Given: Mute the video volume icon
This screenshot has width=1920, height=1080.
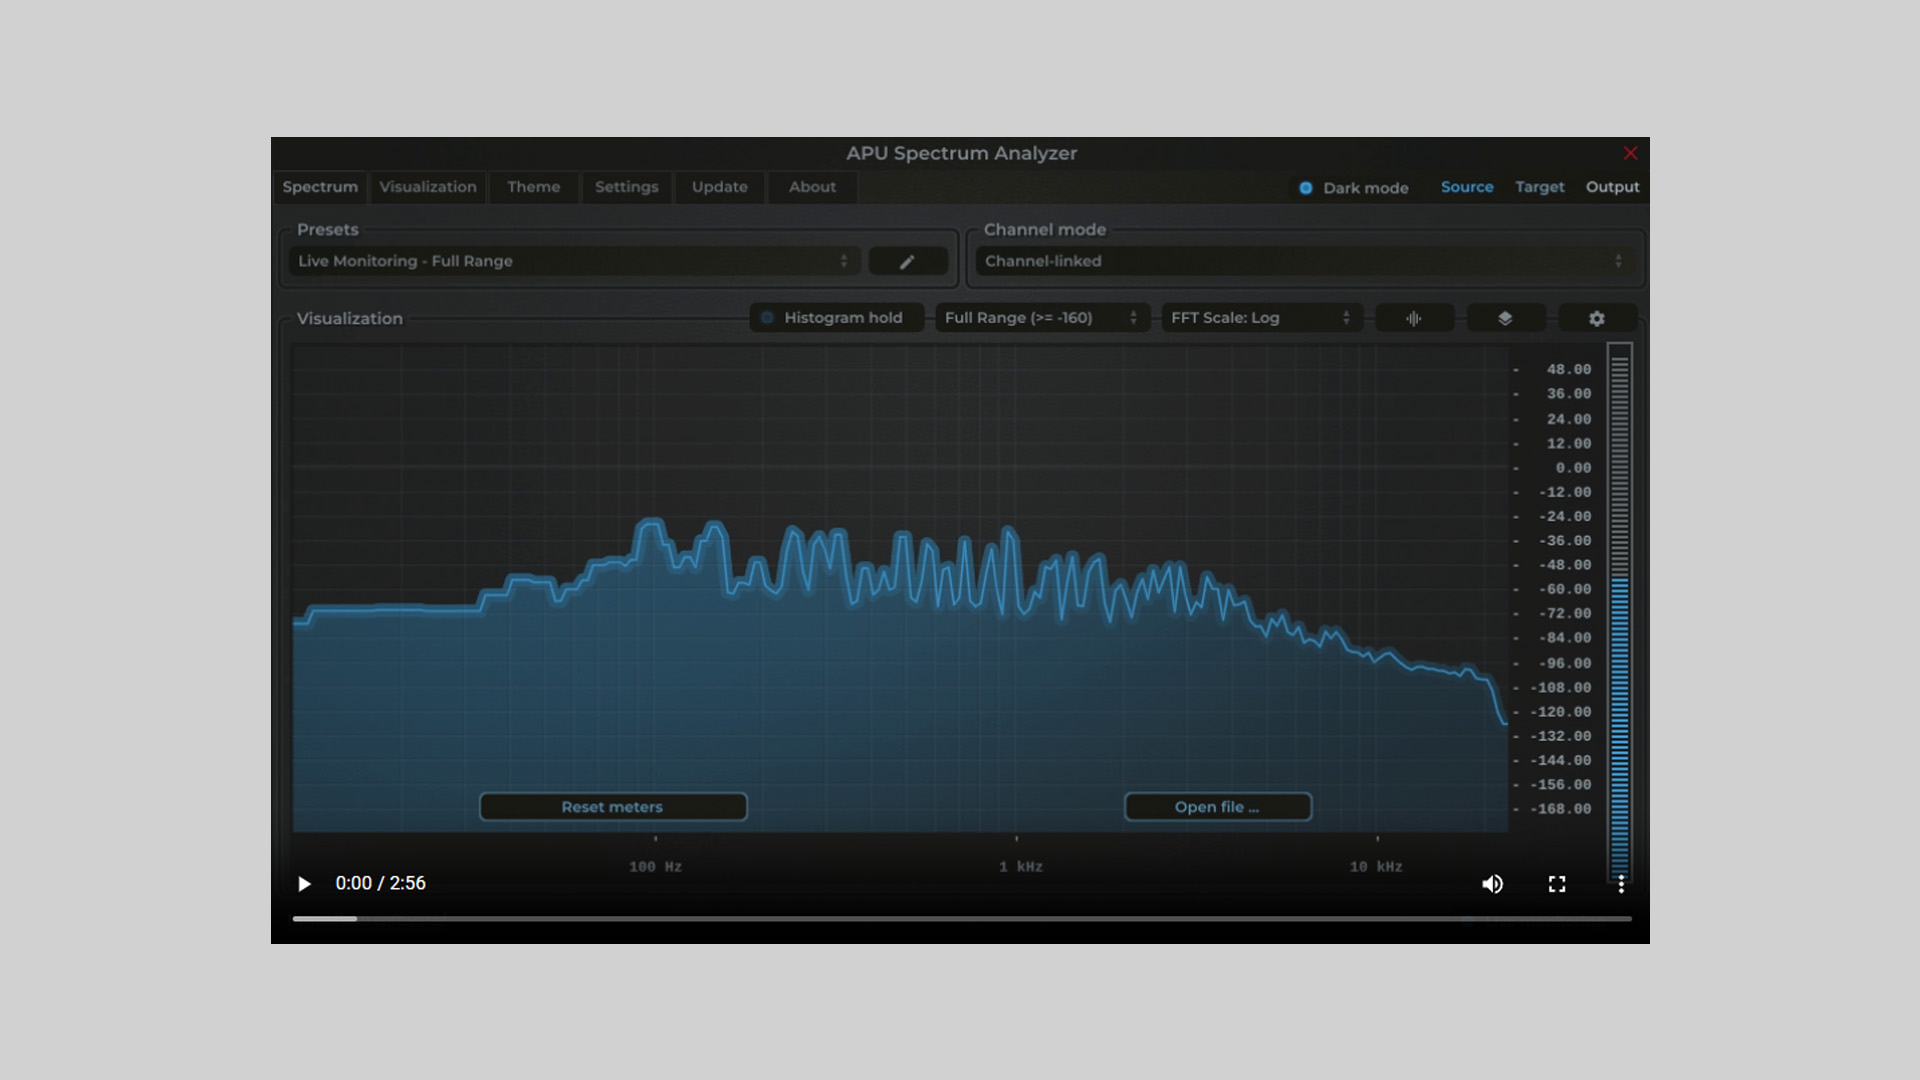Looking at the screenshot, I should click(x=1492, y=884).
